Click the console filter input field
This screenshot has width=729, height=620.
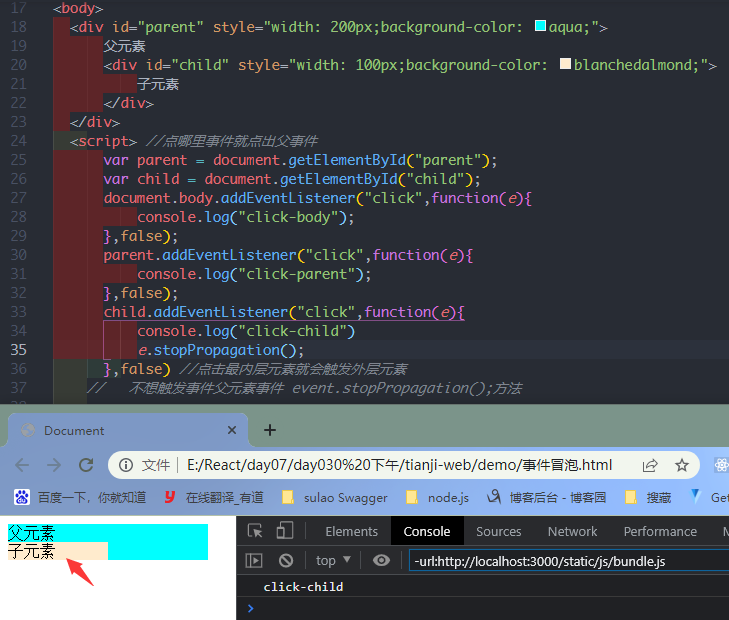point(569,561)
